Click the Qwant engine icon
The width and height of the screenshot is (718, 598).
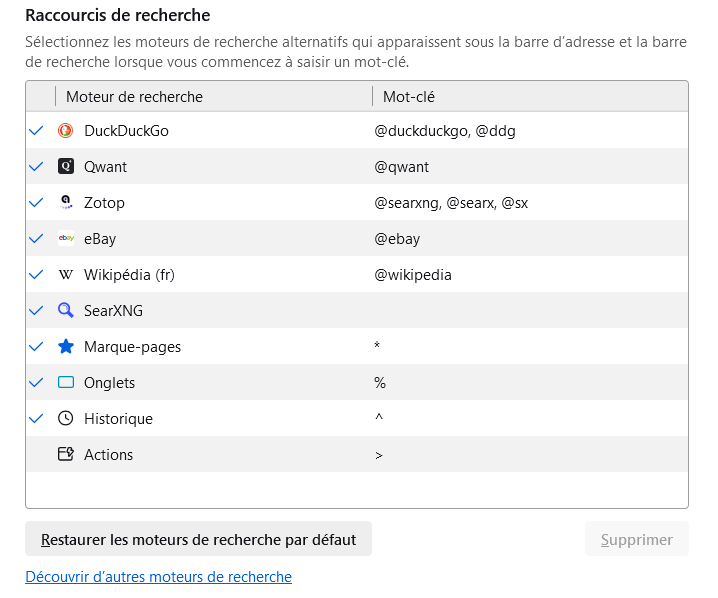pos(66,167)
